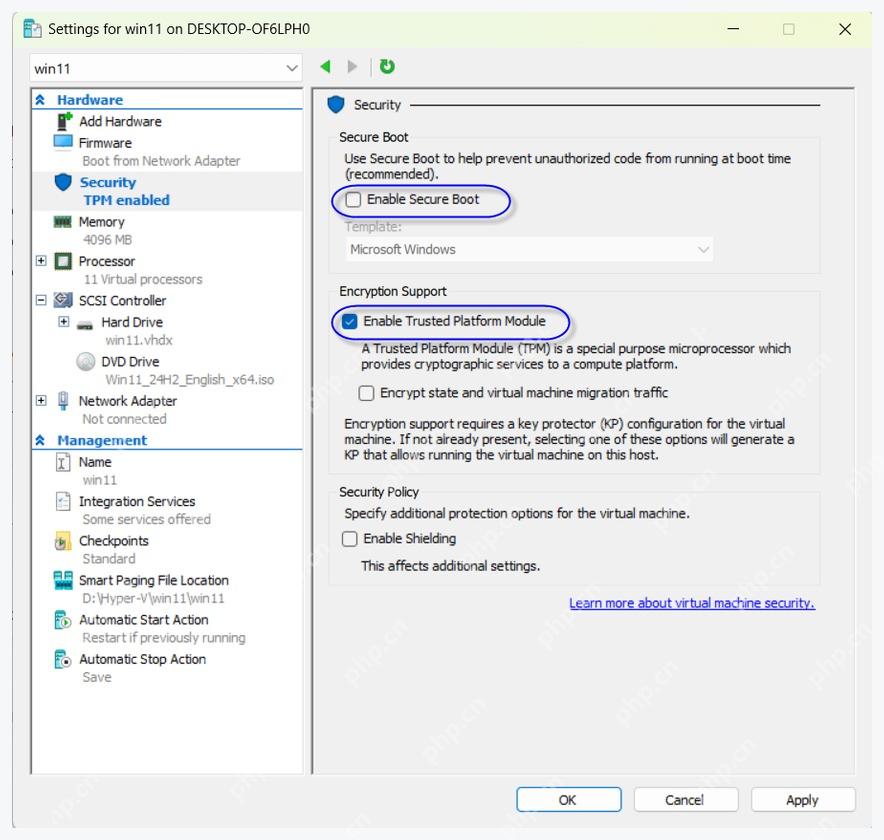Click the Integration Services icon

(63, 501)
